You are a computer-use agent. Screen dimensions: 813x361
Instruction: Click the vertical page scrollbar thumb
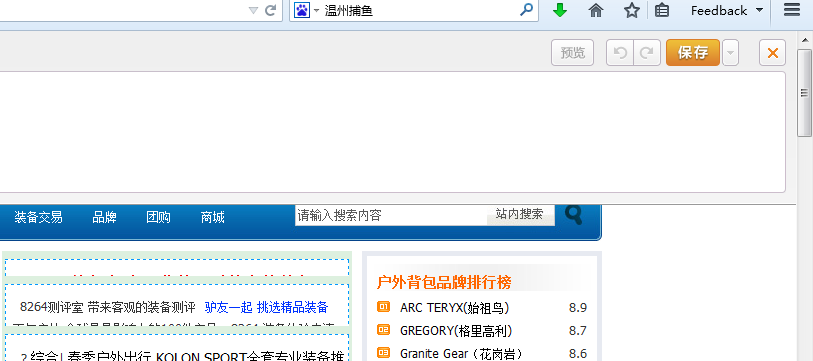click(x=805, y=93)
